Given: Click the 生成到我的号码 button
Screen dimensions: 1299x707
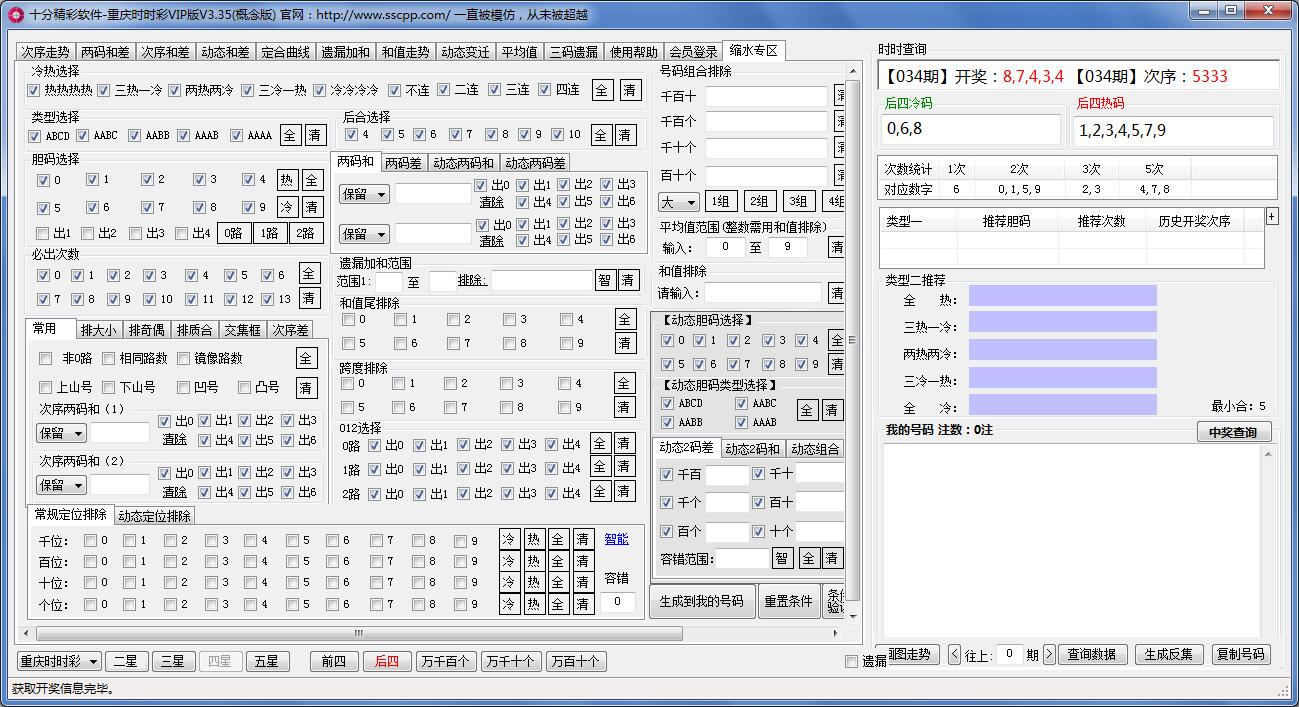Looking at the screenshot, I should point(703,601).
